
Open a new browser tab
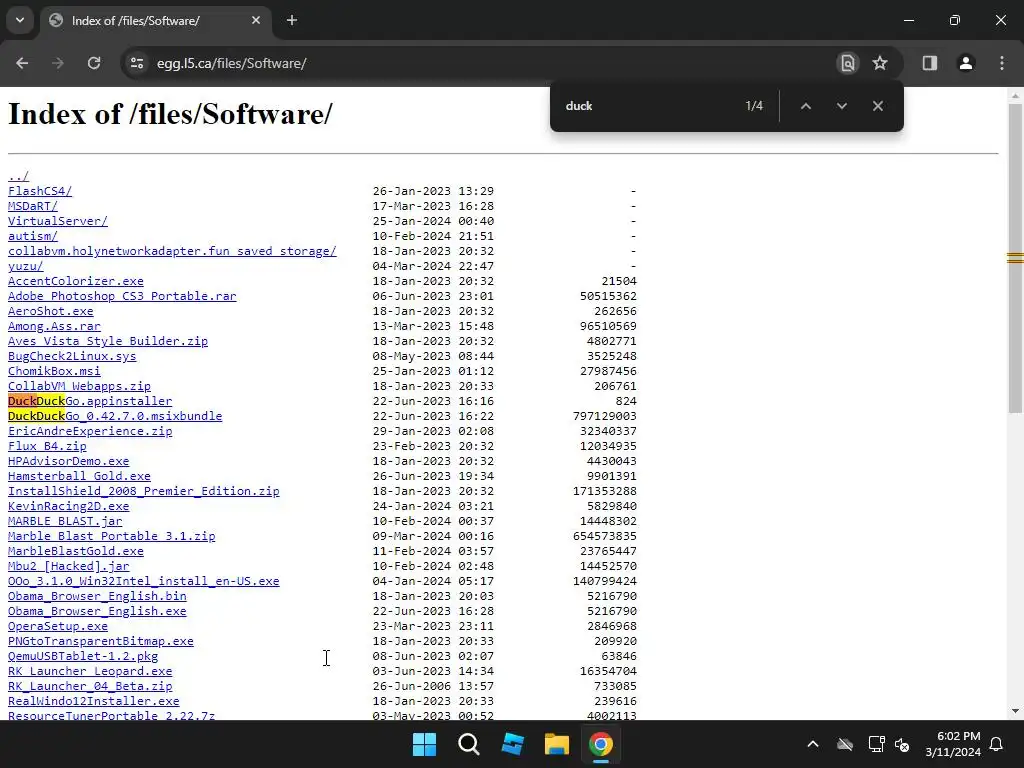coord(292,21)
